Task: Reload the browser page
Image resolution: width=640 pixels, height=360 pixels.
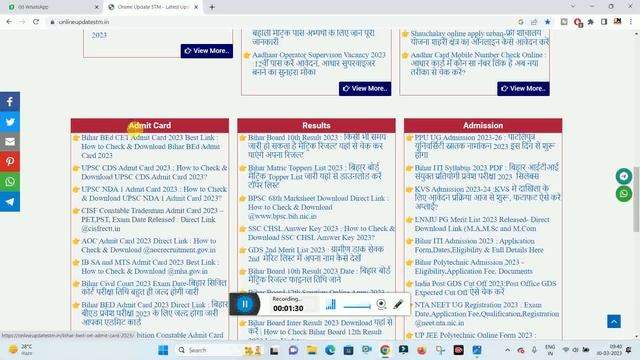Action: (36, 22)
